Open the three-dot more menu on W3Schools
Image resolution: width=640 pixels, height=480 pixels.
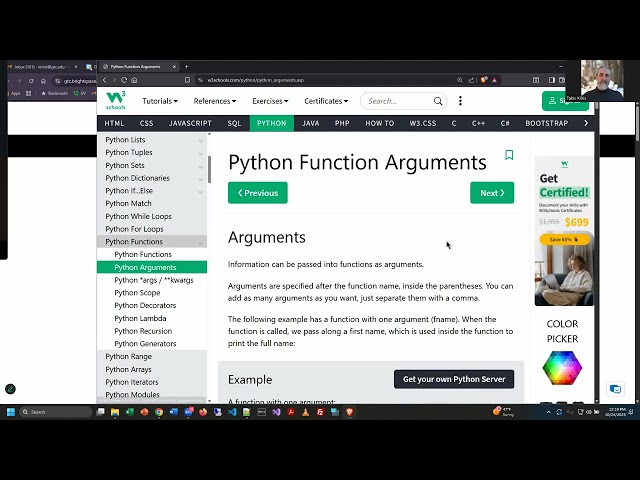pyautogui.click(x=460, y=101)
